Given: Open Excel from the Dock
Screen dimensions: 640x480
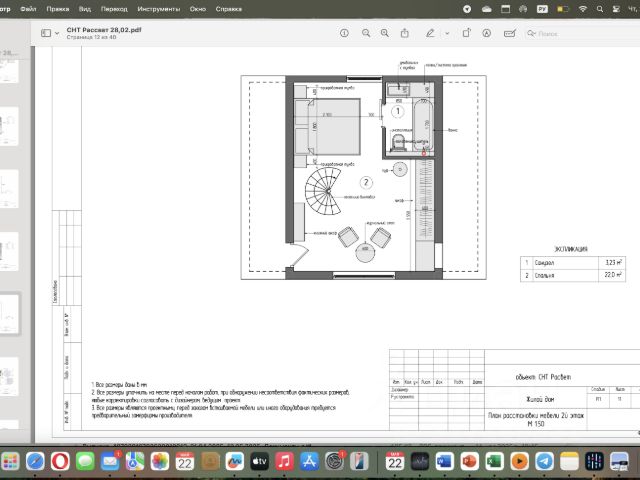Looking at the screenshot, I should 494,462.
